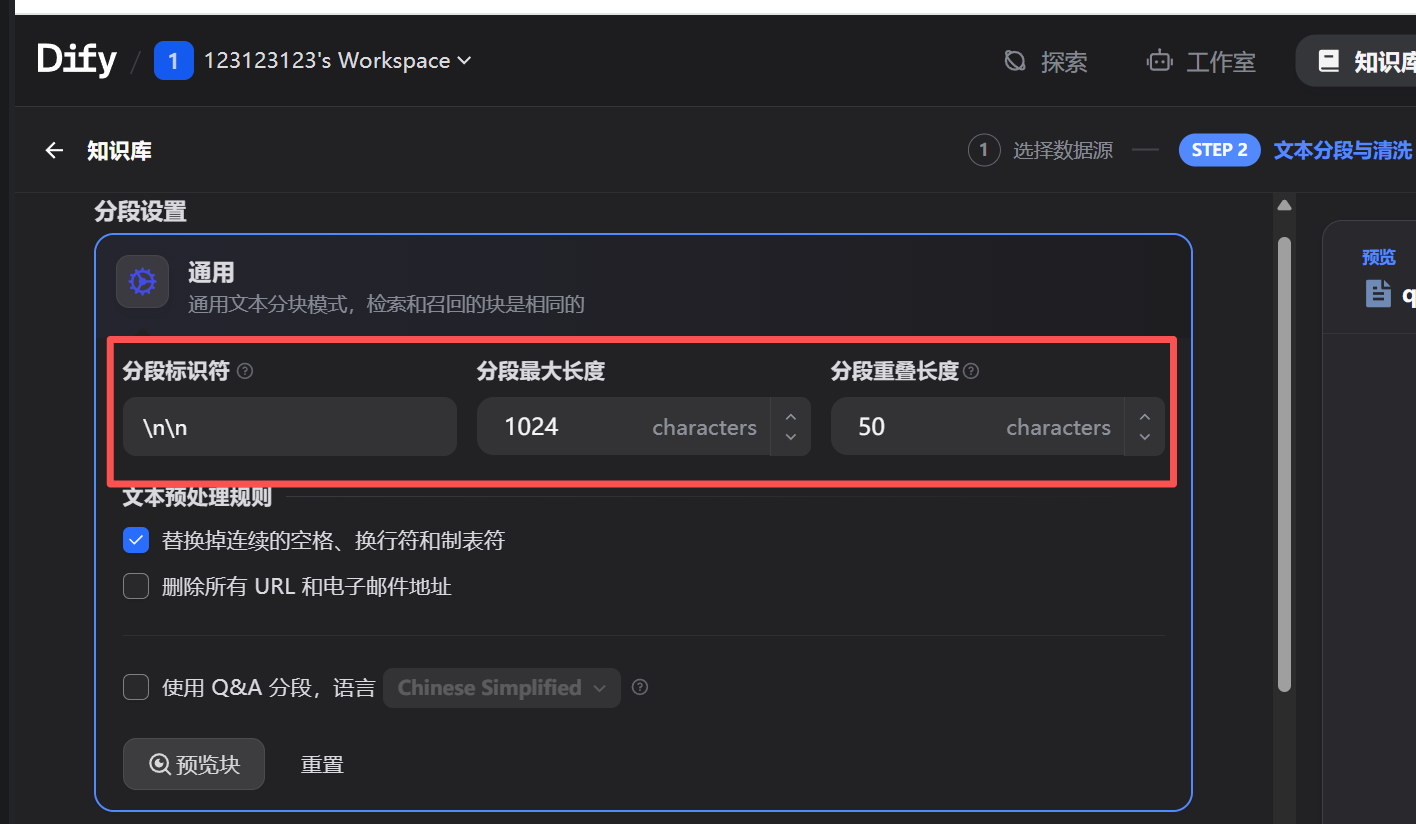
Task: Click the up arrow on 分段最大长度
Action: coord(790,417)
